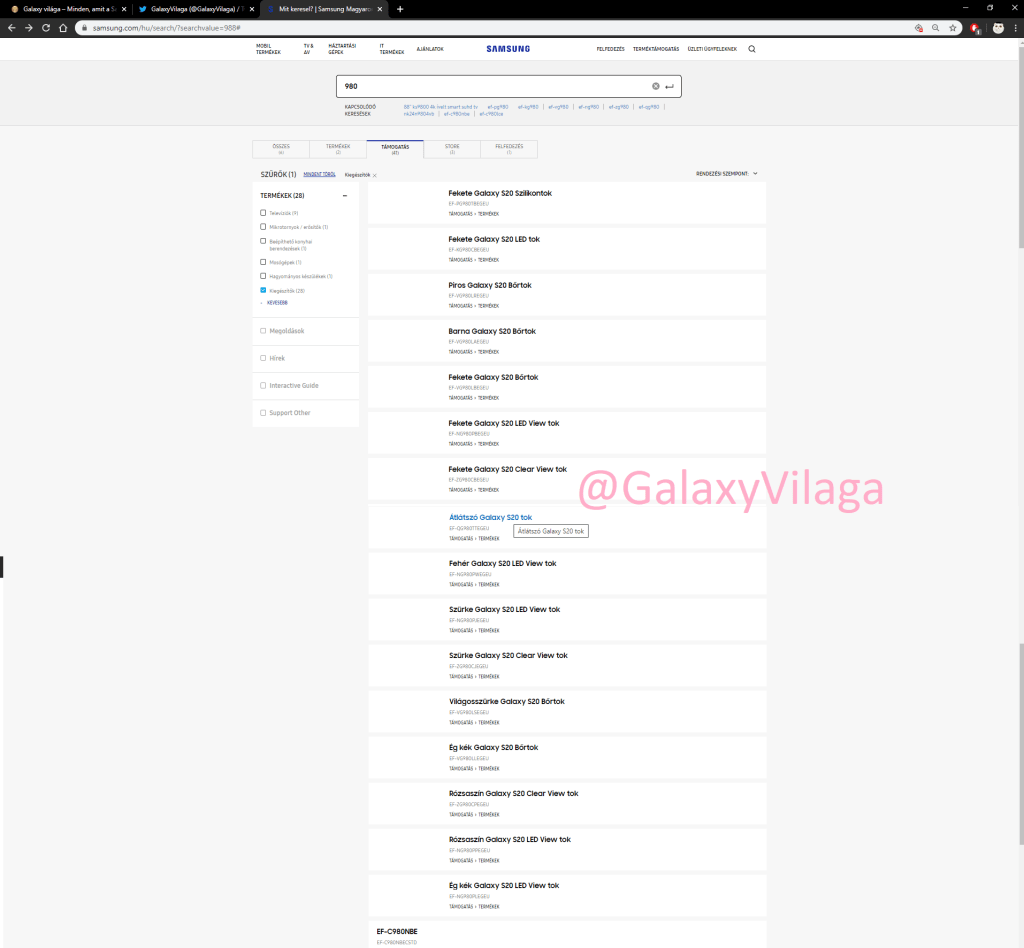This screenshot has width=1024, height=948.
Task: Click the Samsung logo
Action: [x=508, y=48]
